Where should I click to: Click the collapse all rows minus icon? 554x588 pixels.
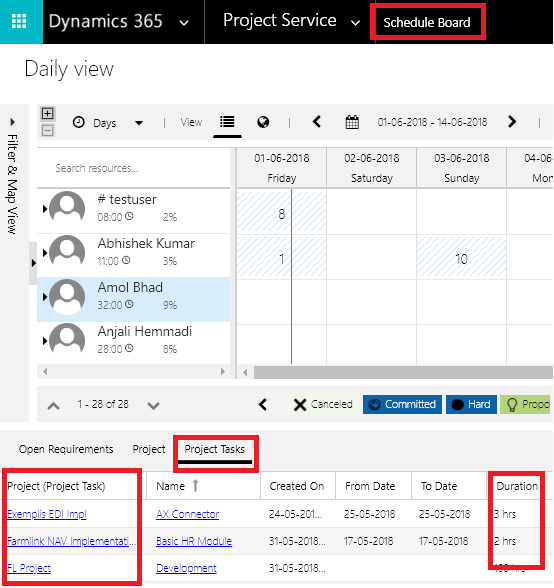(x=47, y=130)
